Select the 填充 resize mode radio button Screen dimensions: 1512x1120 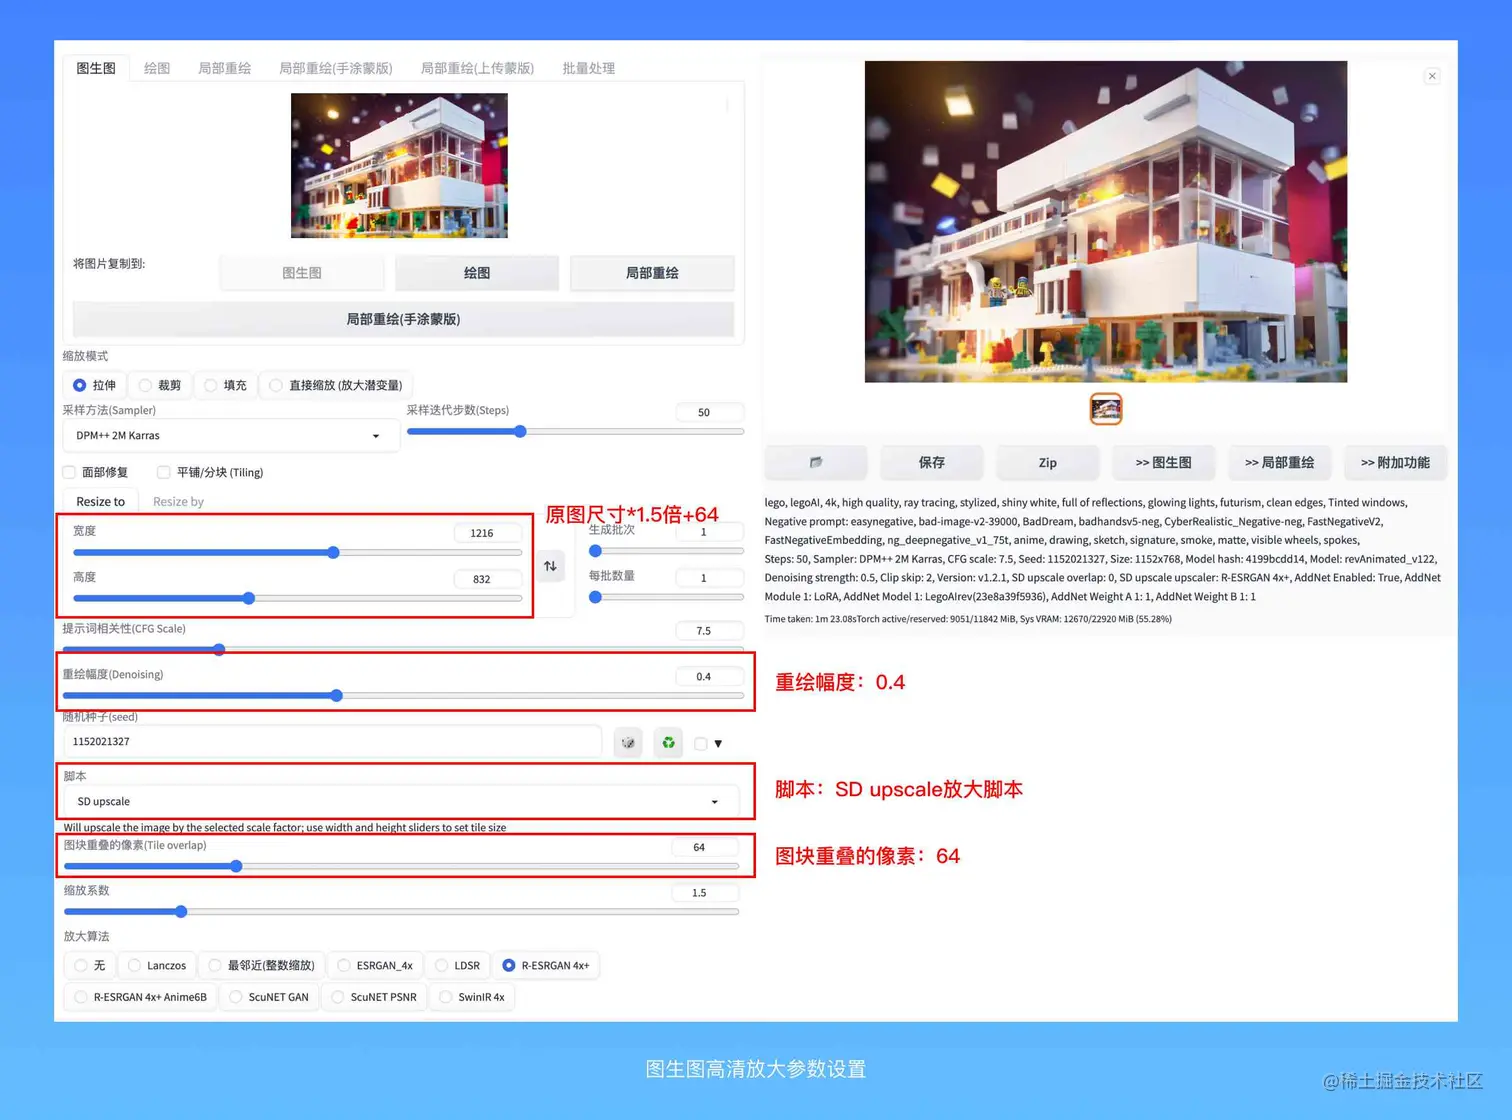211,385
